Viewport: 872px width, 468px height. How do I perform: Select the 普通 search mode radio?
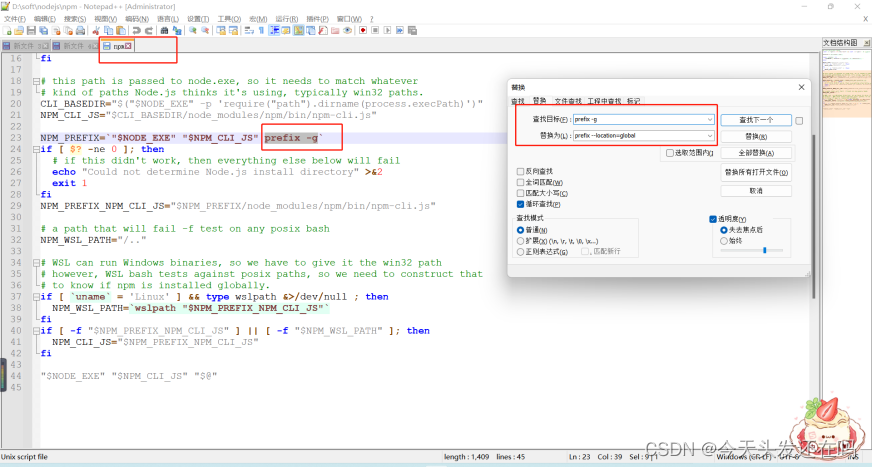pyautogui.click(x=521, y=230)
